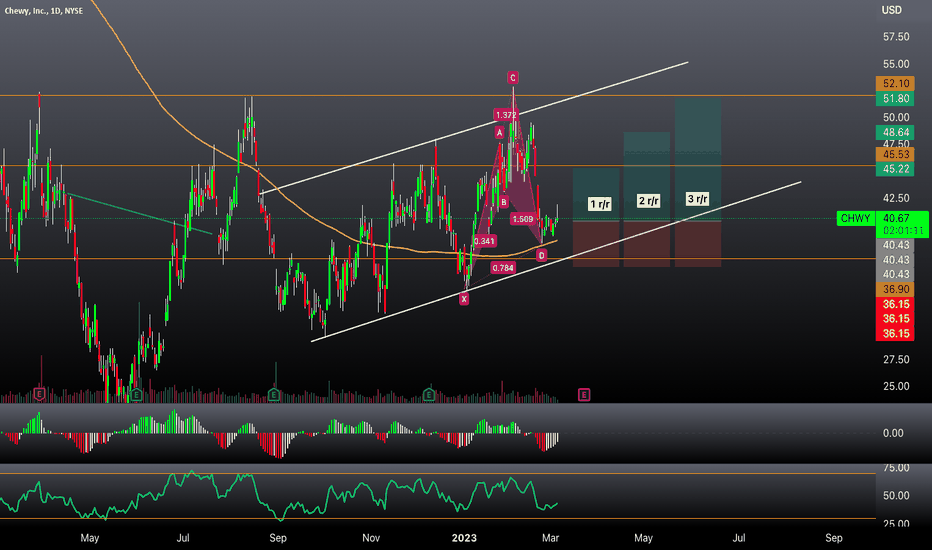
Task: Click the upcoming earnings E marker after Mar
Action: click(584, 394)
